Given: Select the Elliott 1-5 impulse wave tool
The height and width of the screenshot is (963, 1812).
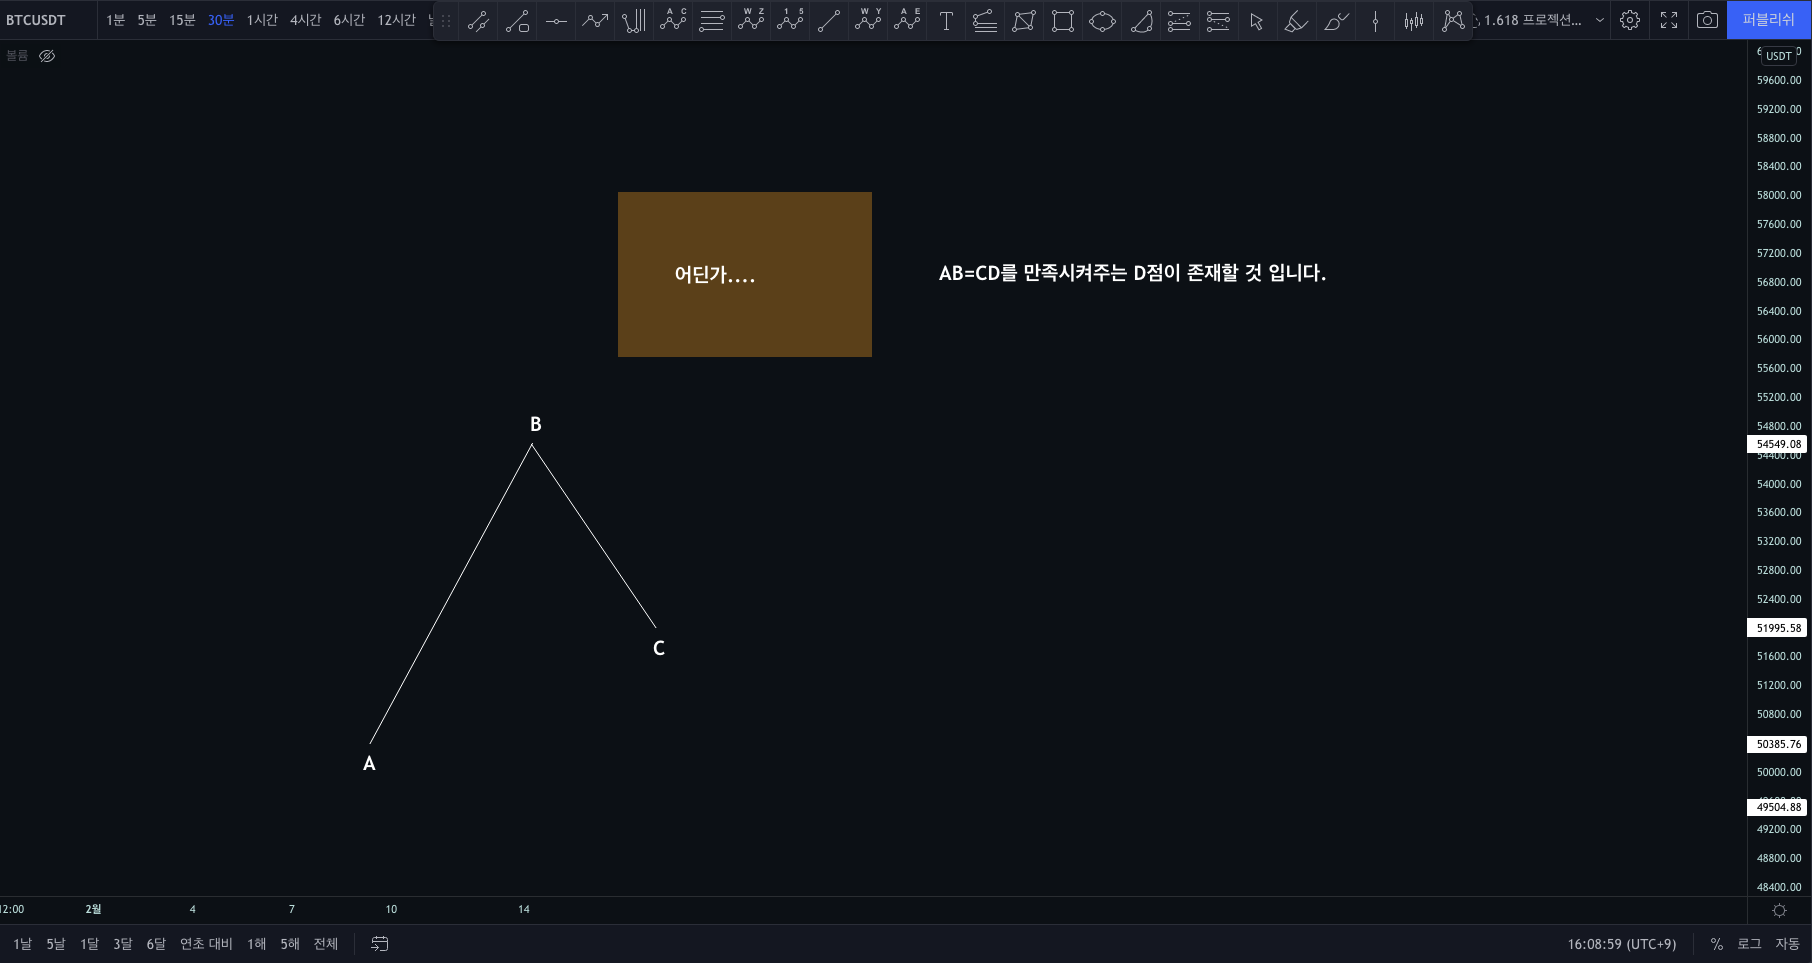Looking at the screenshot, I should tap(790, 20).
